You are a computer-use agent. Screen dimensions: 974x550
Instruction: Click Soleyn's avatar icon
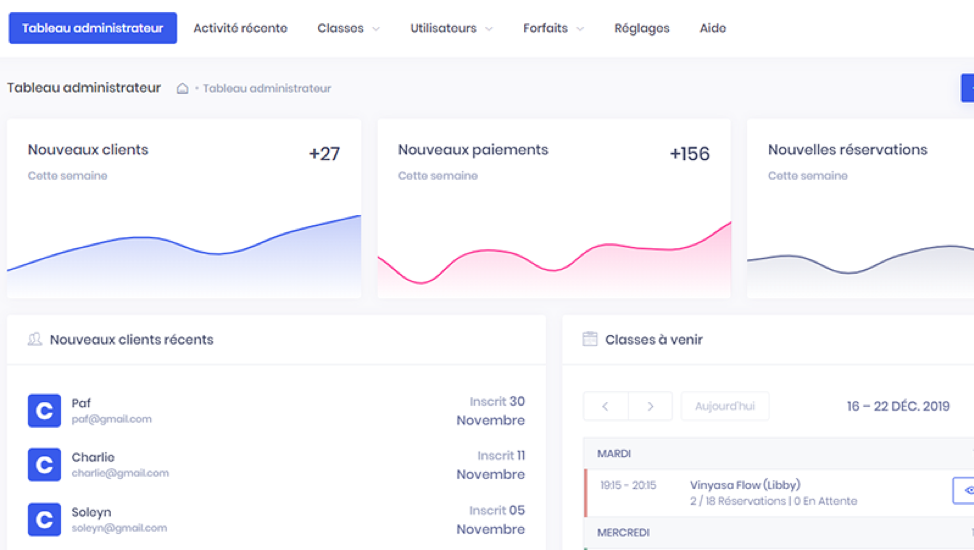click(x=44, y=520)
